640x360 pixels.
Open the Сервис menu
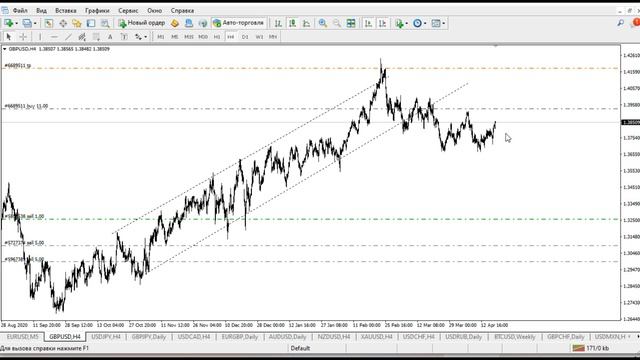(128, 11)
